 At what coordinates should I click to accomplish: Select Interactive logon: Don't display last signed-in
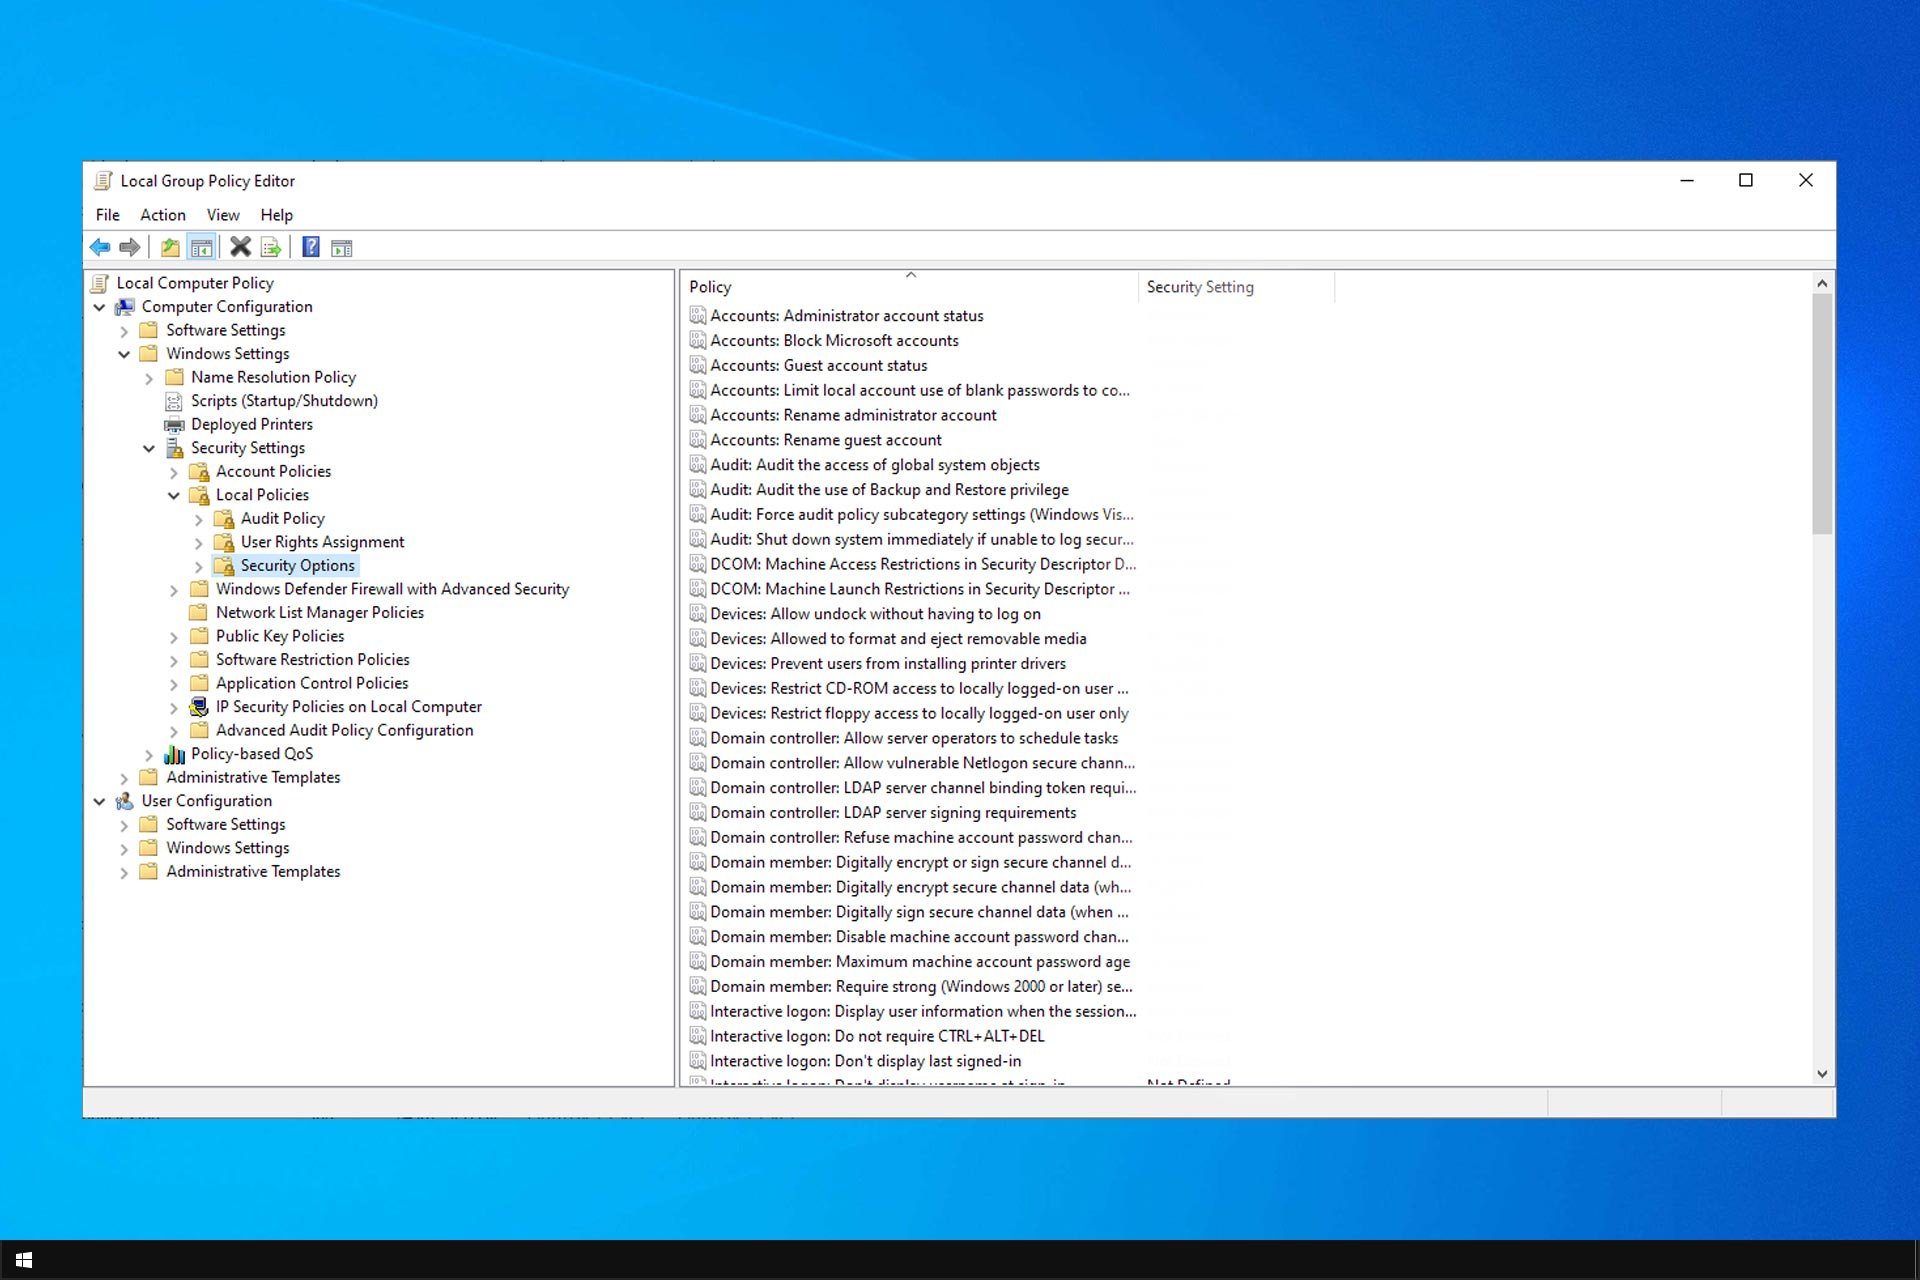coord(865,1061)
